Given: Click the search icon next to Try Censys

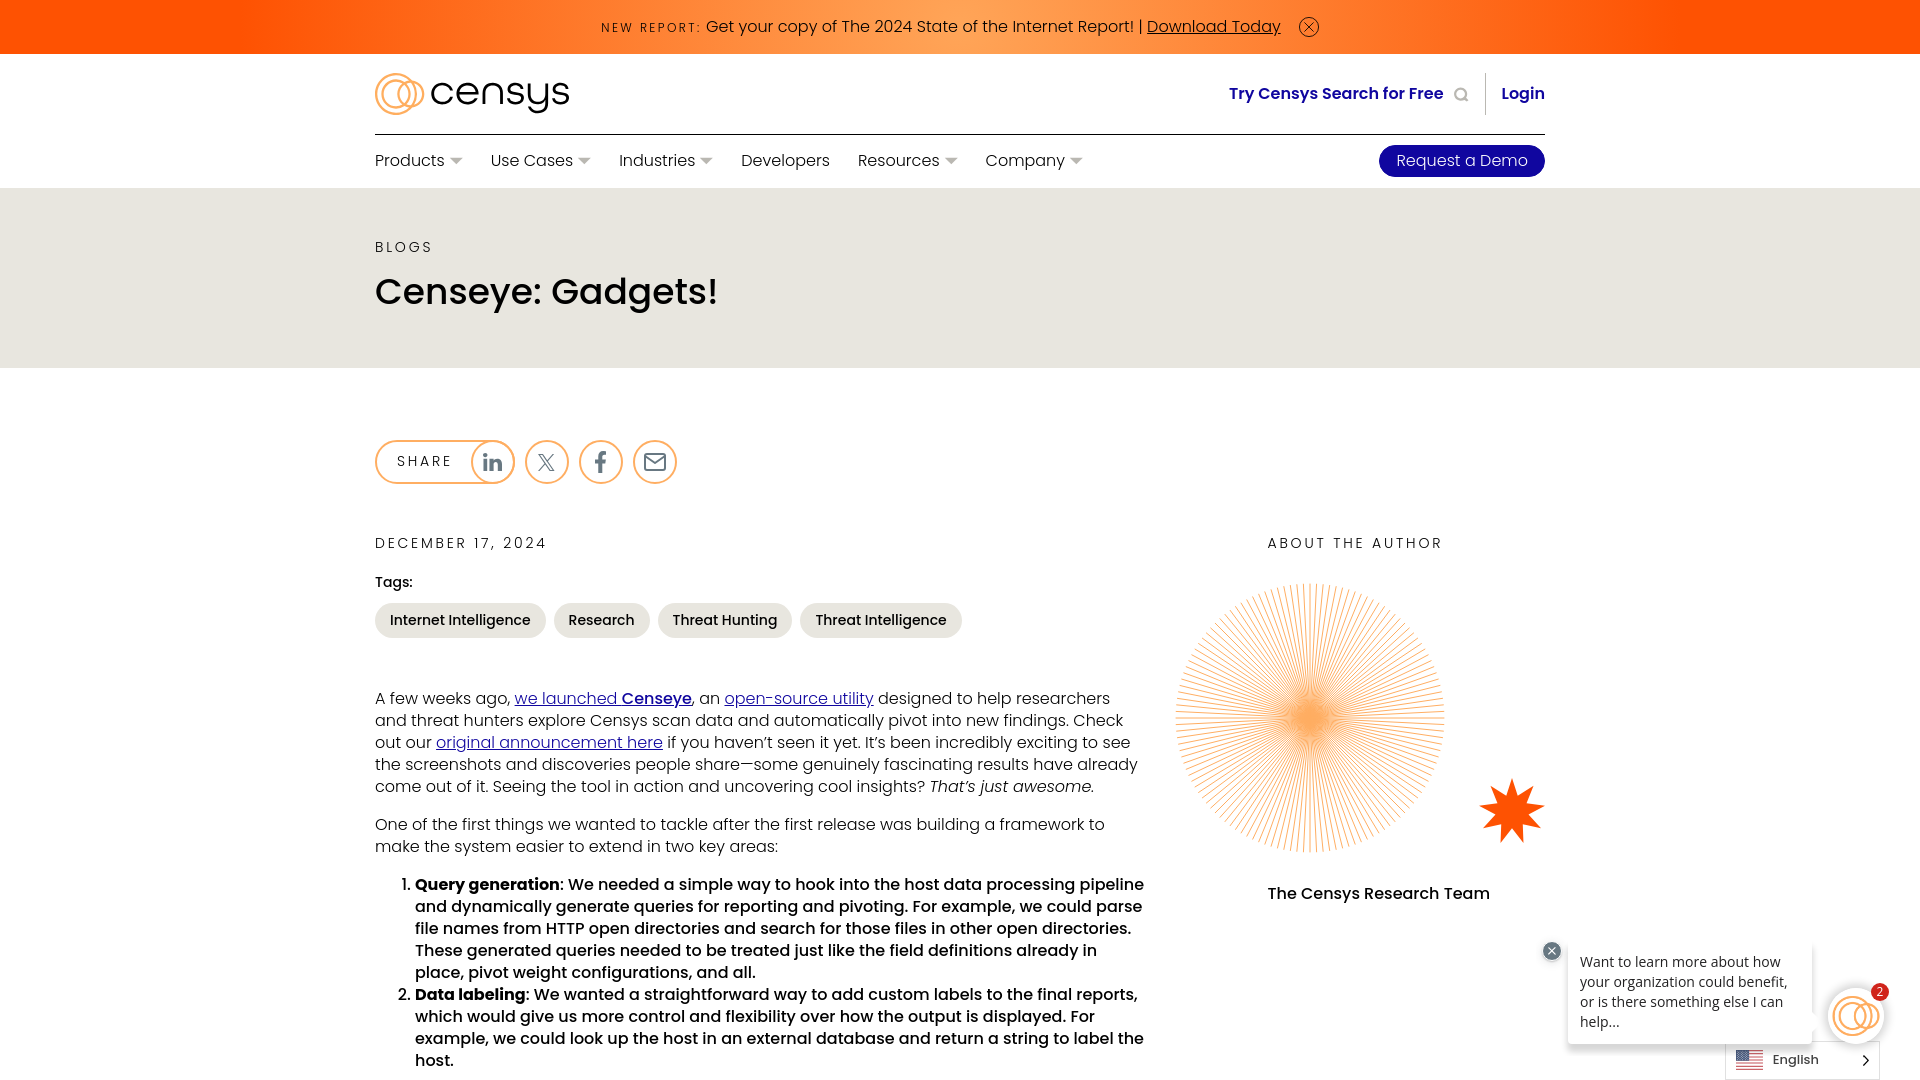Looking at the screenshot, I should (x=1461, y=94).
